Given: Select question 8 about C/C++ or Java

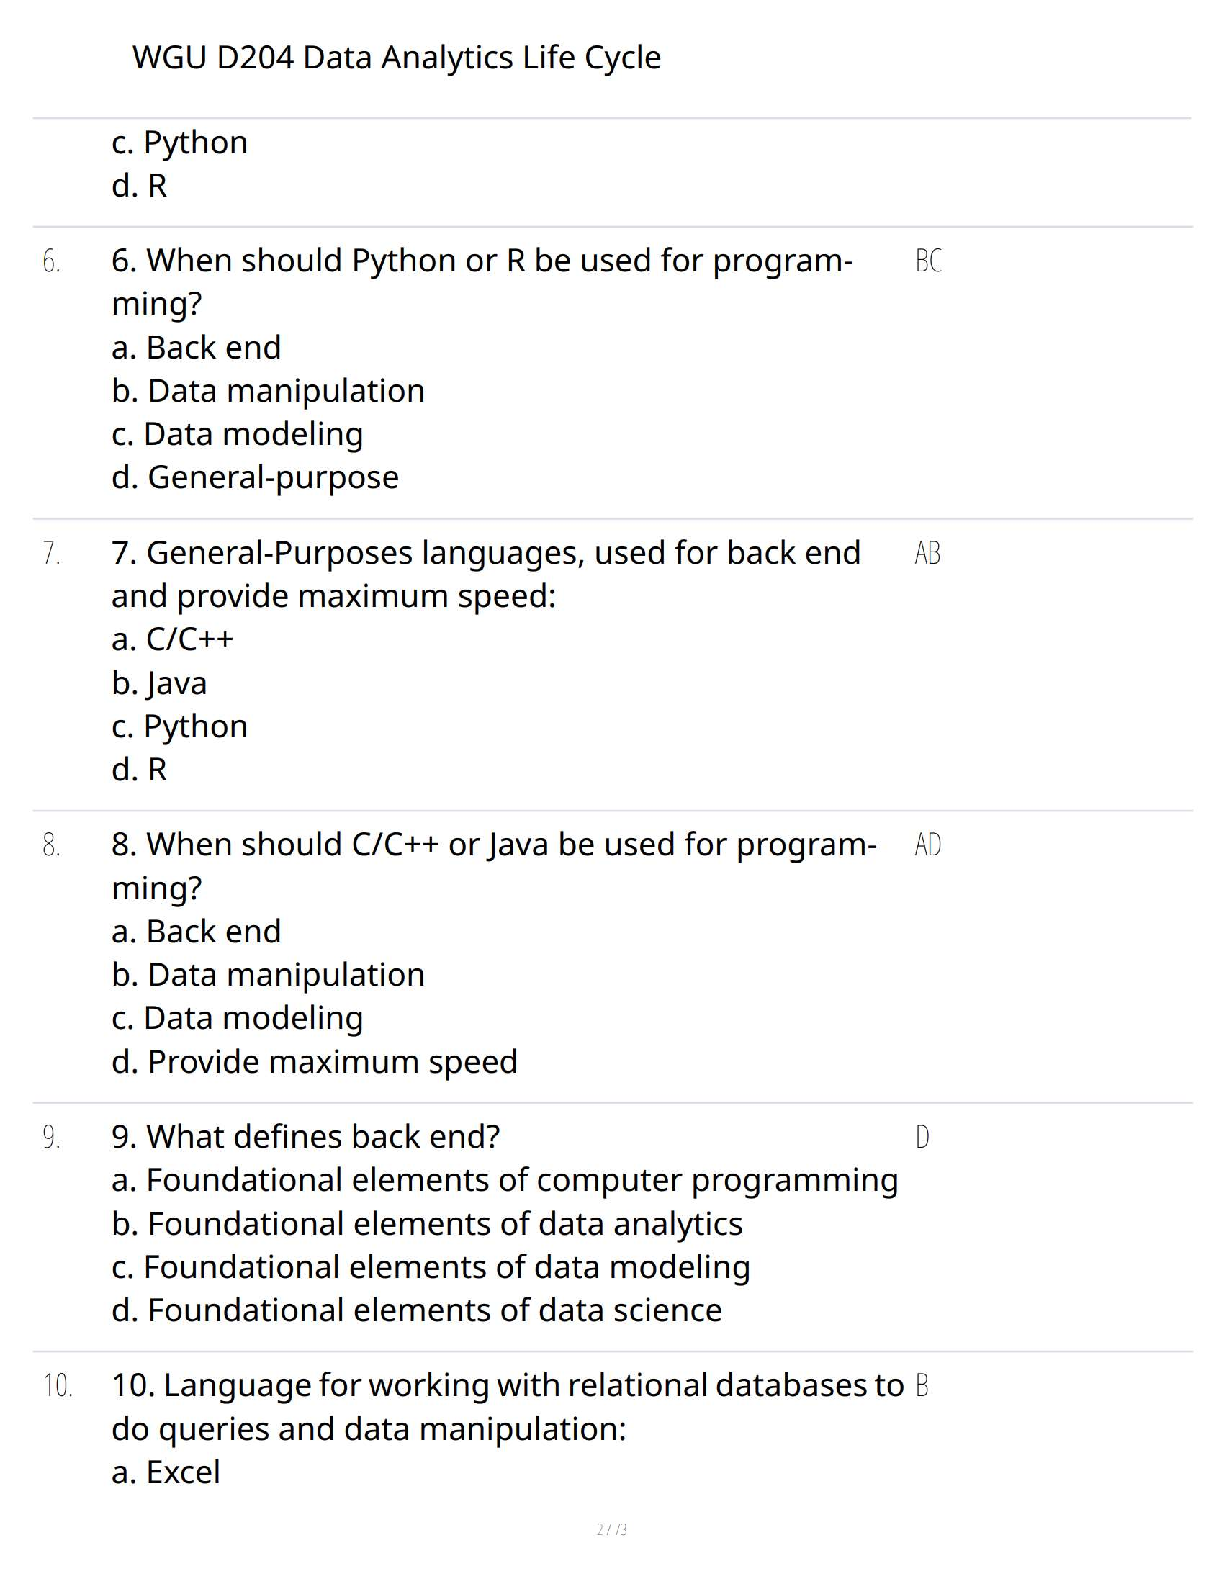Looking at the screenshot, I should [x=494, y=866].
